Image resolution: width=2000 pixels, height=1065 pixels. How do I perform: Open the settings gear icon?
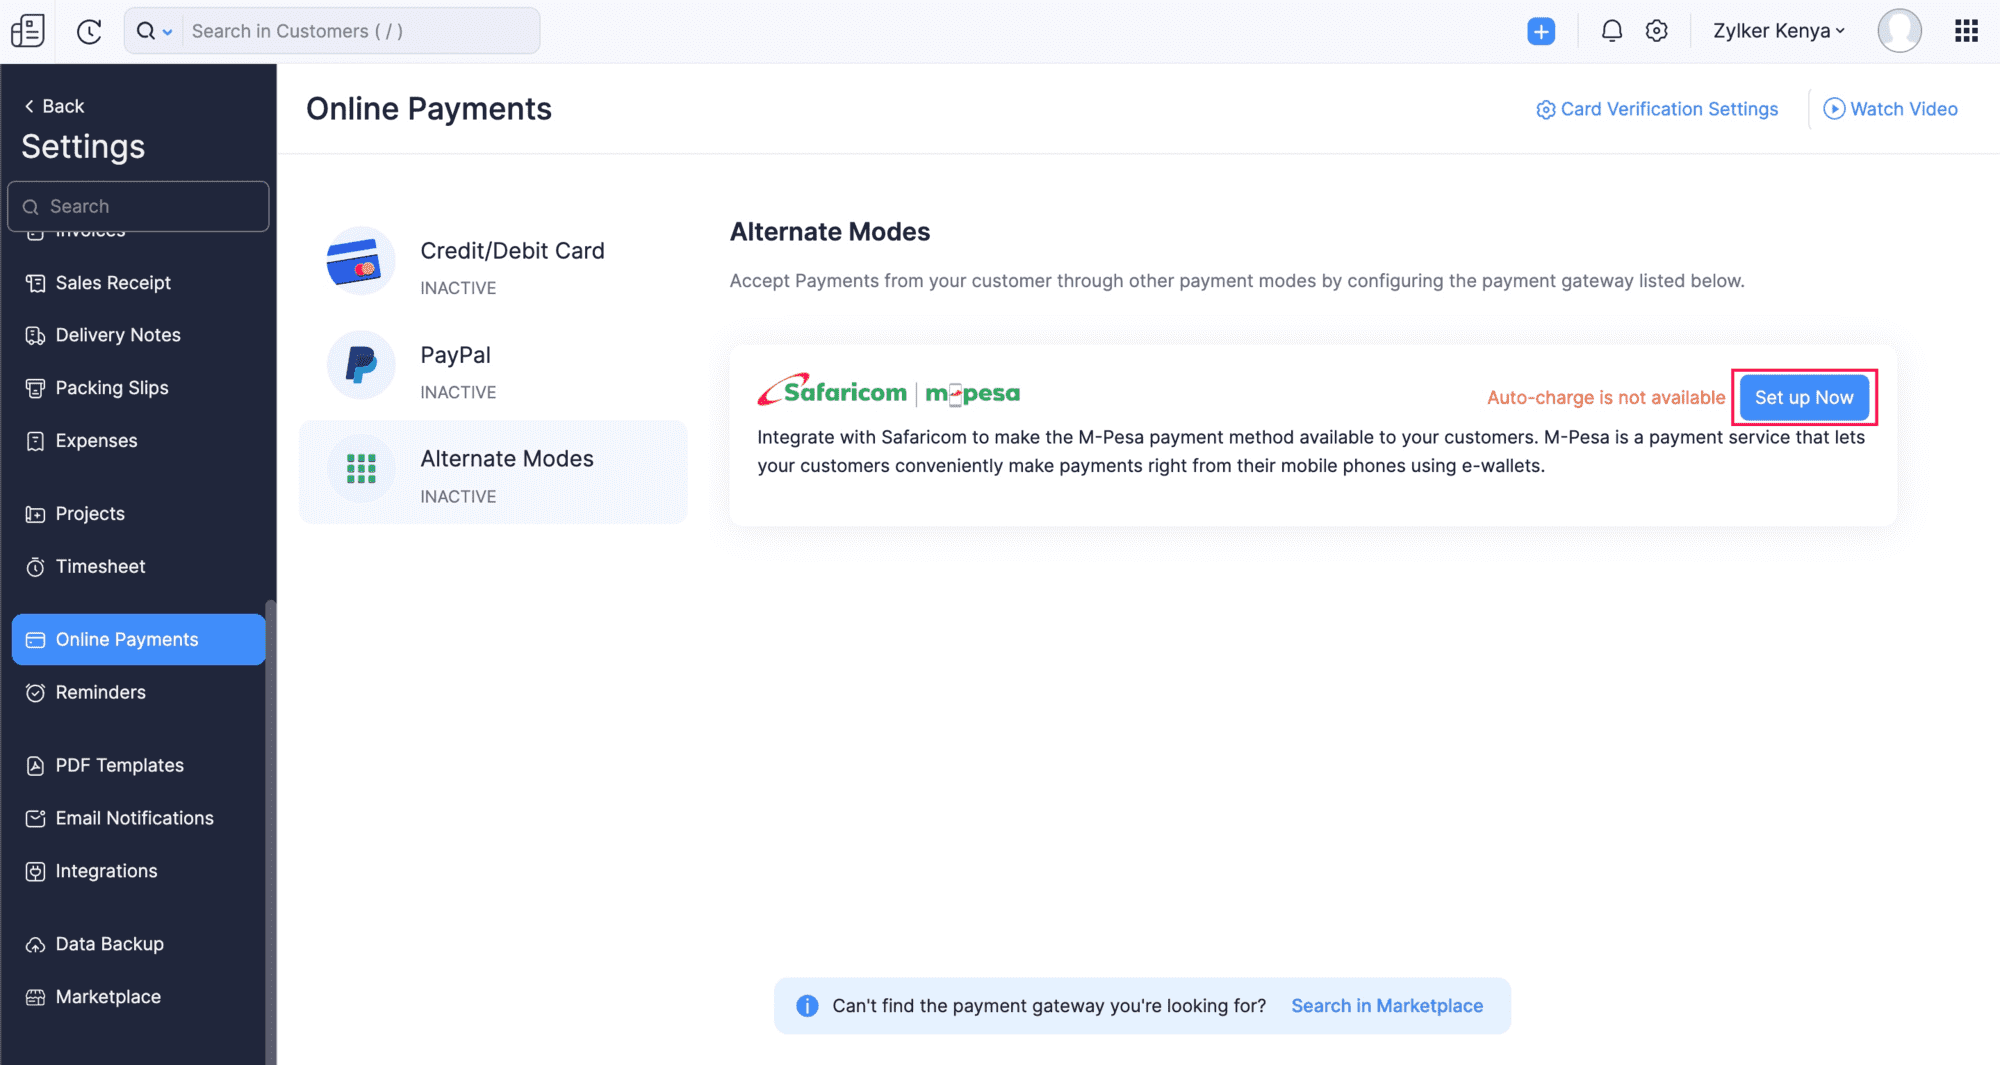[x=1657, y=31]
